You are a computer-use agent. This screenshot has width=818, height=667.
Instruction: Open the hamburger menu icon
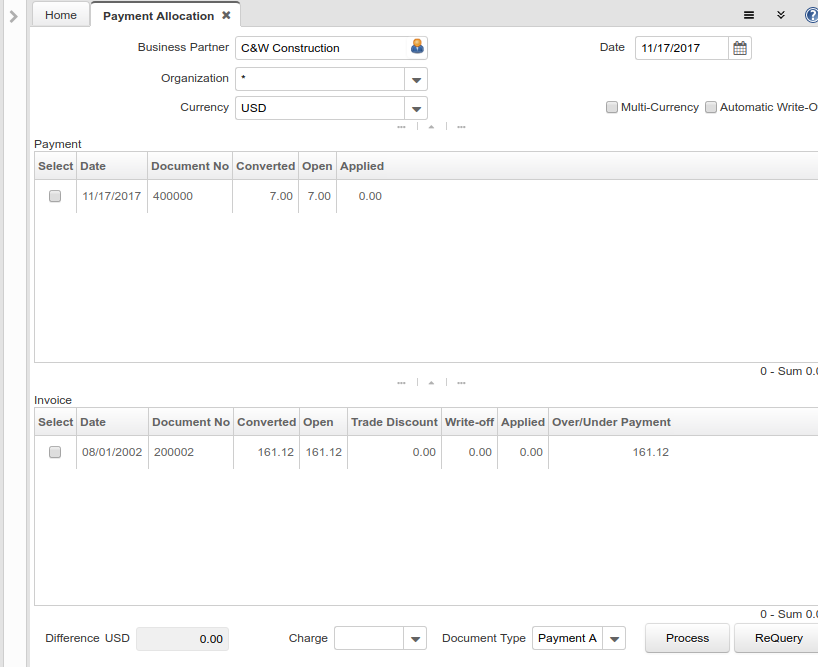(x=749, y=15)
